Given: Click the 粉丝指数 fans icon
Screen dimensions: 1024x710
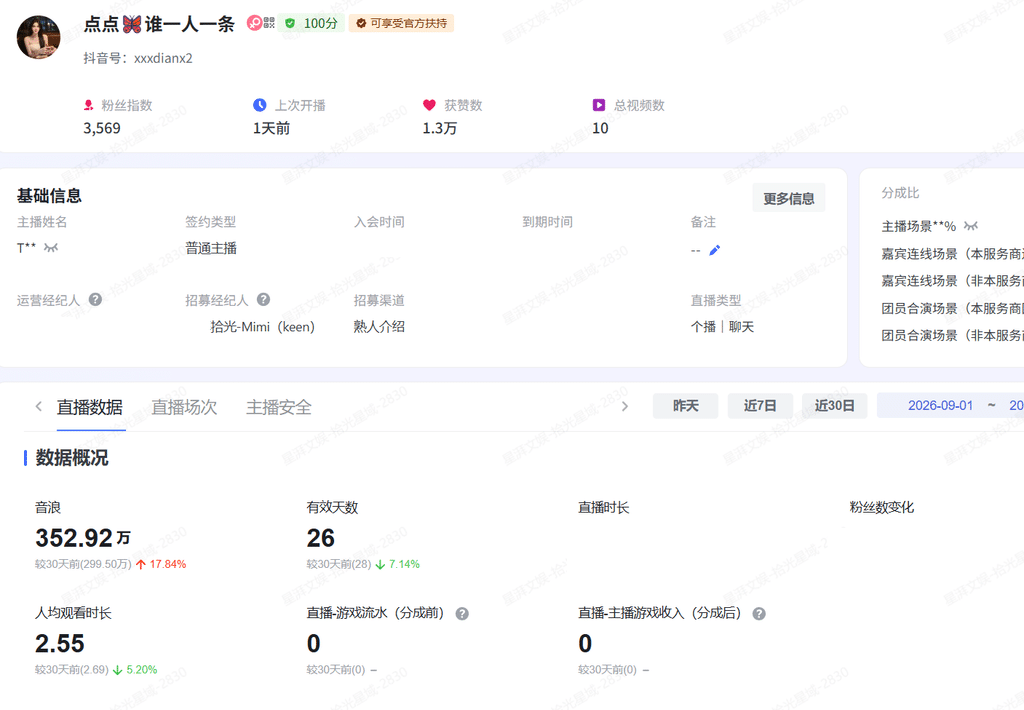Looking at the screenshot, I should pyautogui.click(x=89, y=105).
